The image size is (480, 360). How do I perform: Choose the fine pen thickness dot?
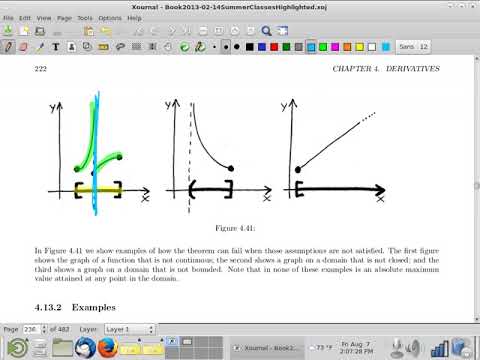coord(214,47)
